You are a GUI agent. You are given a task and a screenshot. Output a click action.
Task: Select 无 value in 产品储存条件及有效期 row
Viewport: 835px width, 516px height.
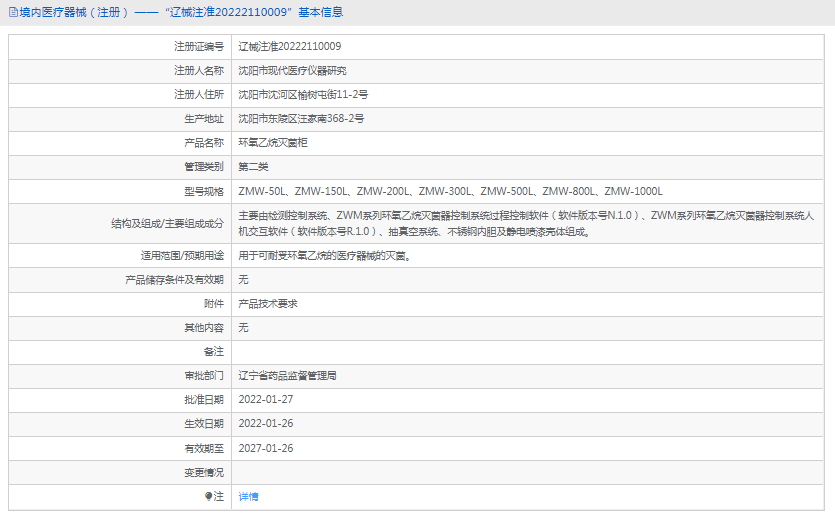(x=243, y=280)
